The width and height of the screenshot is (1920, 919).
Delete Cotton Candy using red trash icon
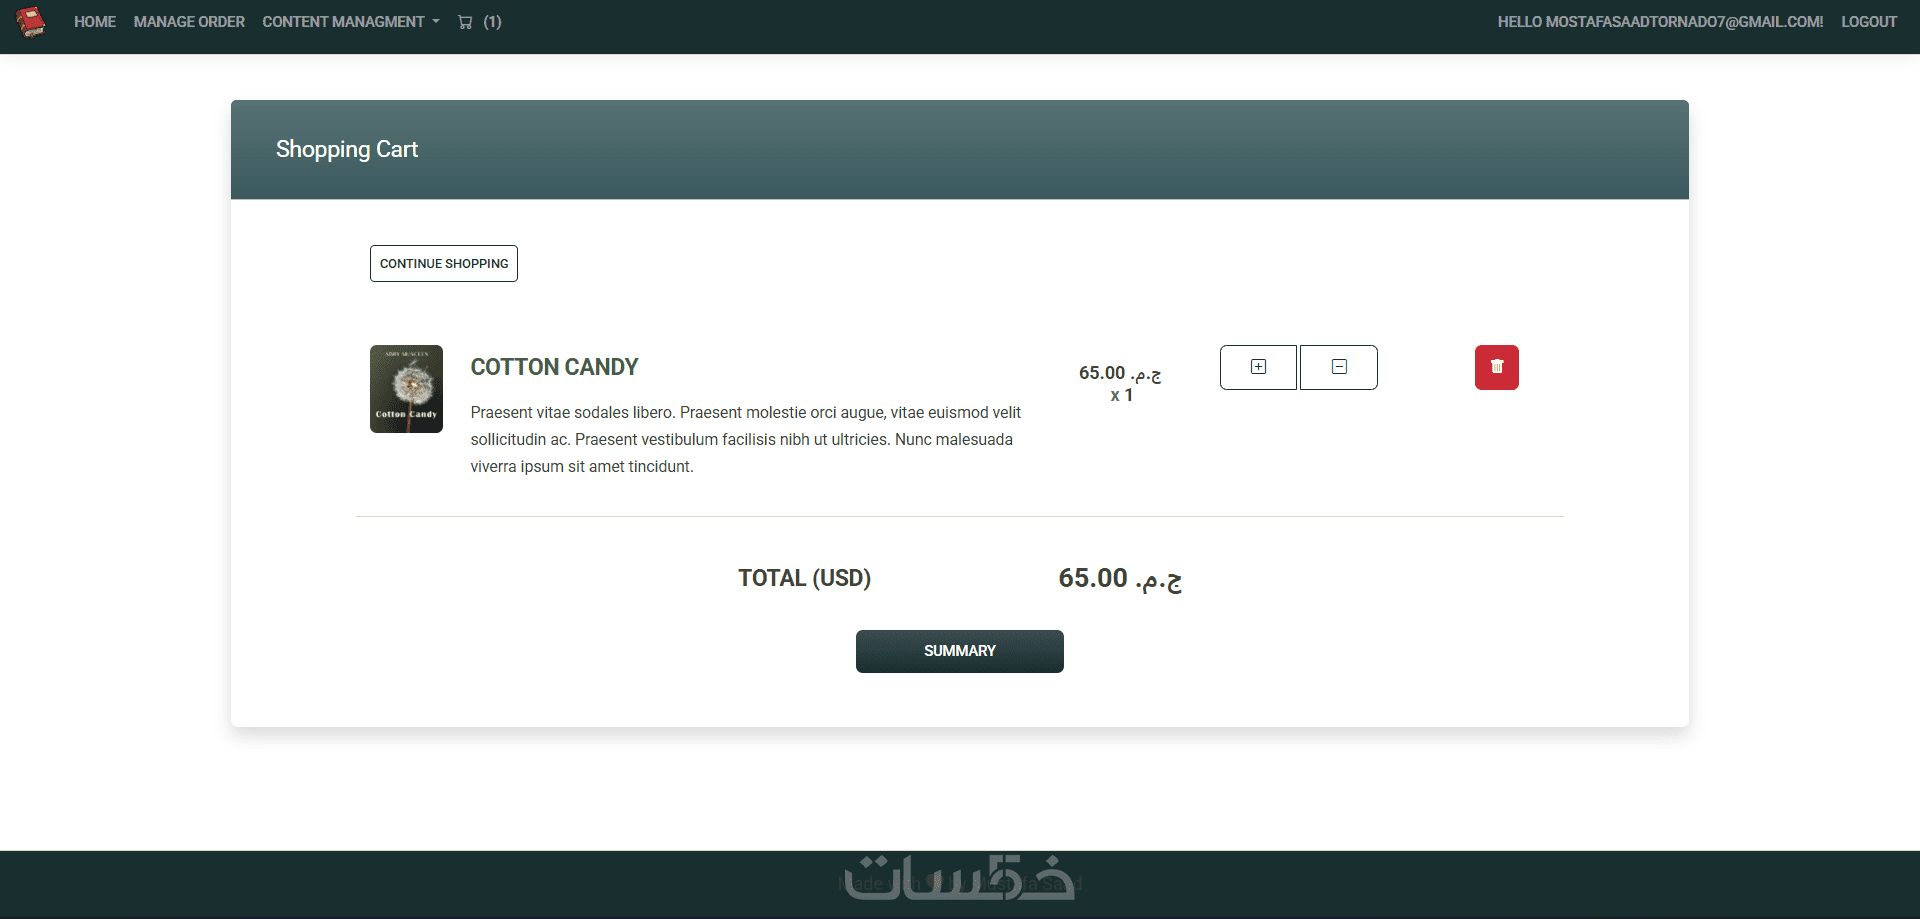[x=1497, y=367]
